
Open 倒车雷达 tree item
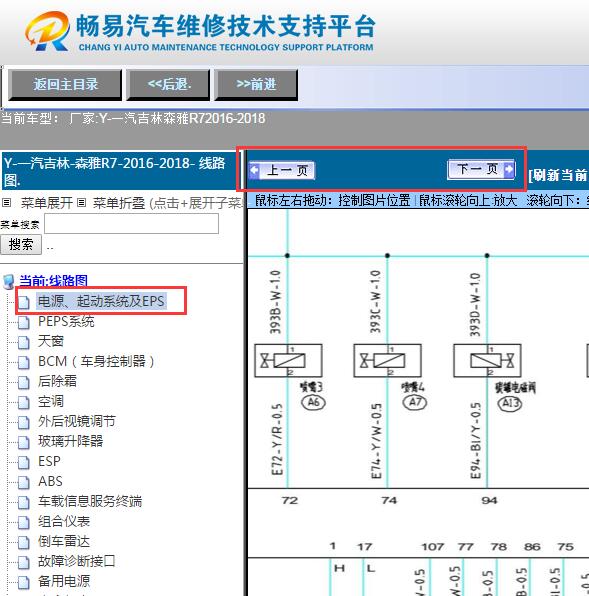coord(64,541)
